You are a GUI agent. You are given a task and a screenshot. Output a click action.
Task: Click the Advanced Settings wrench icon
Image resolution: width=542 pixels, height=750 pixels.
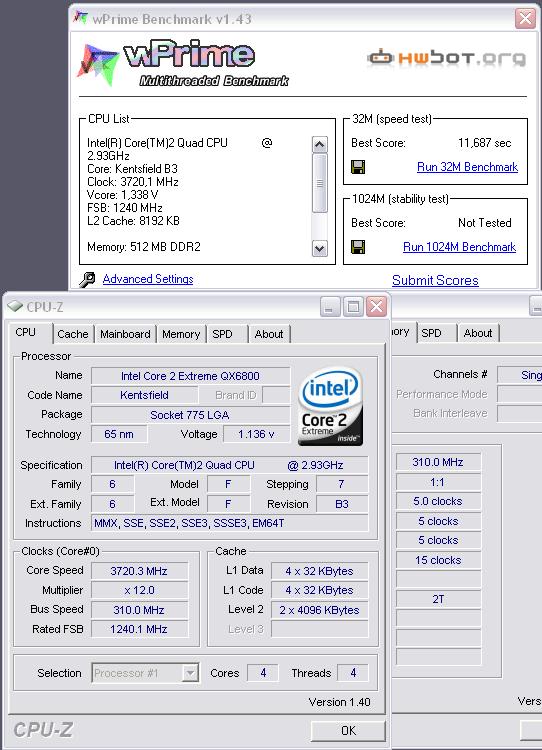pos(87,279)
